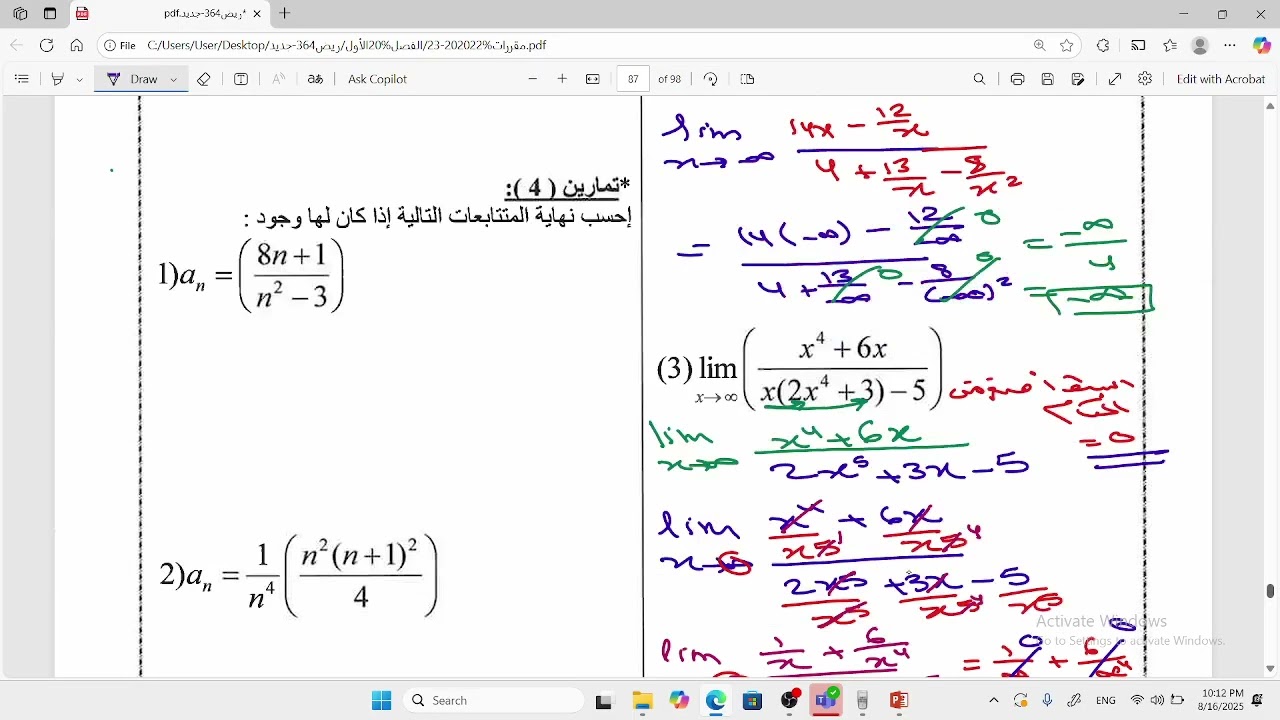Print the PDF document

point(1017,79)
